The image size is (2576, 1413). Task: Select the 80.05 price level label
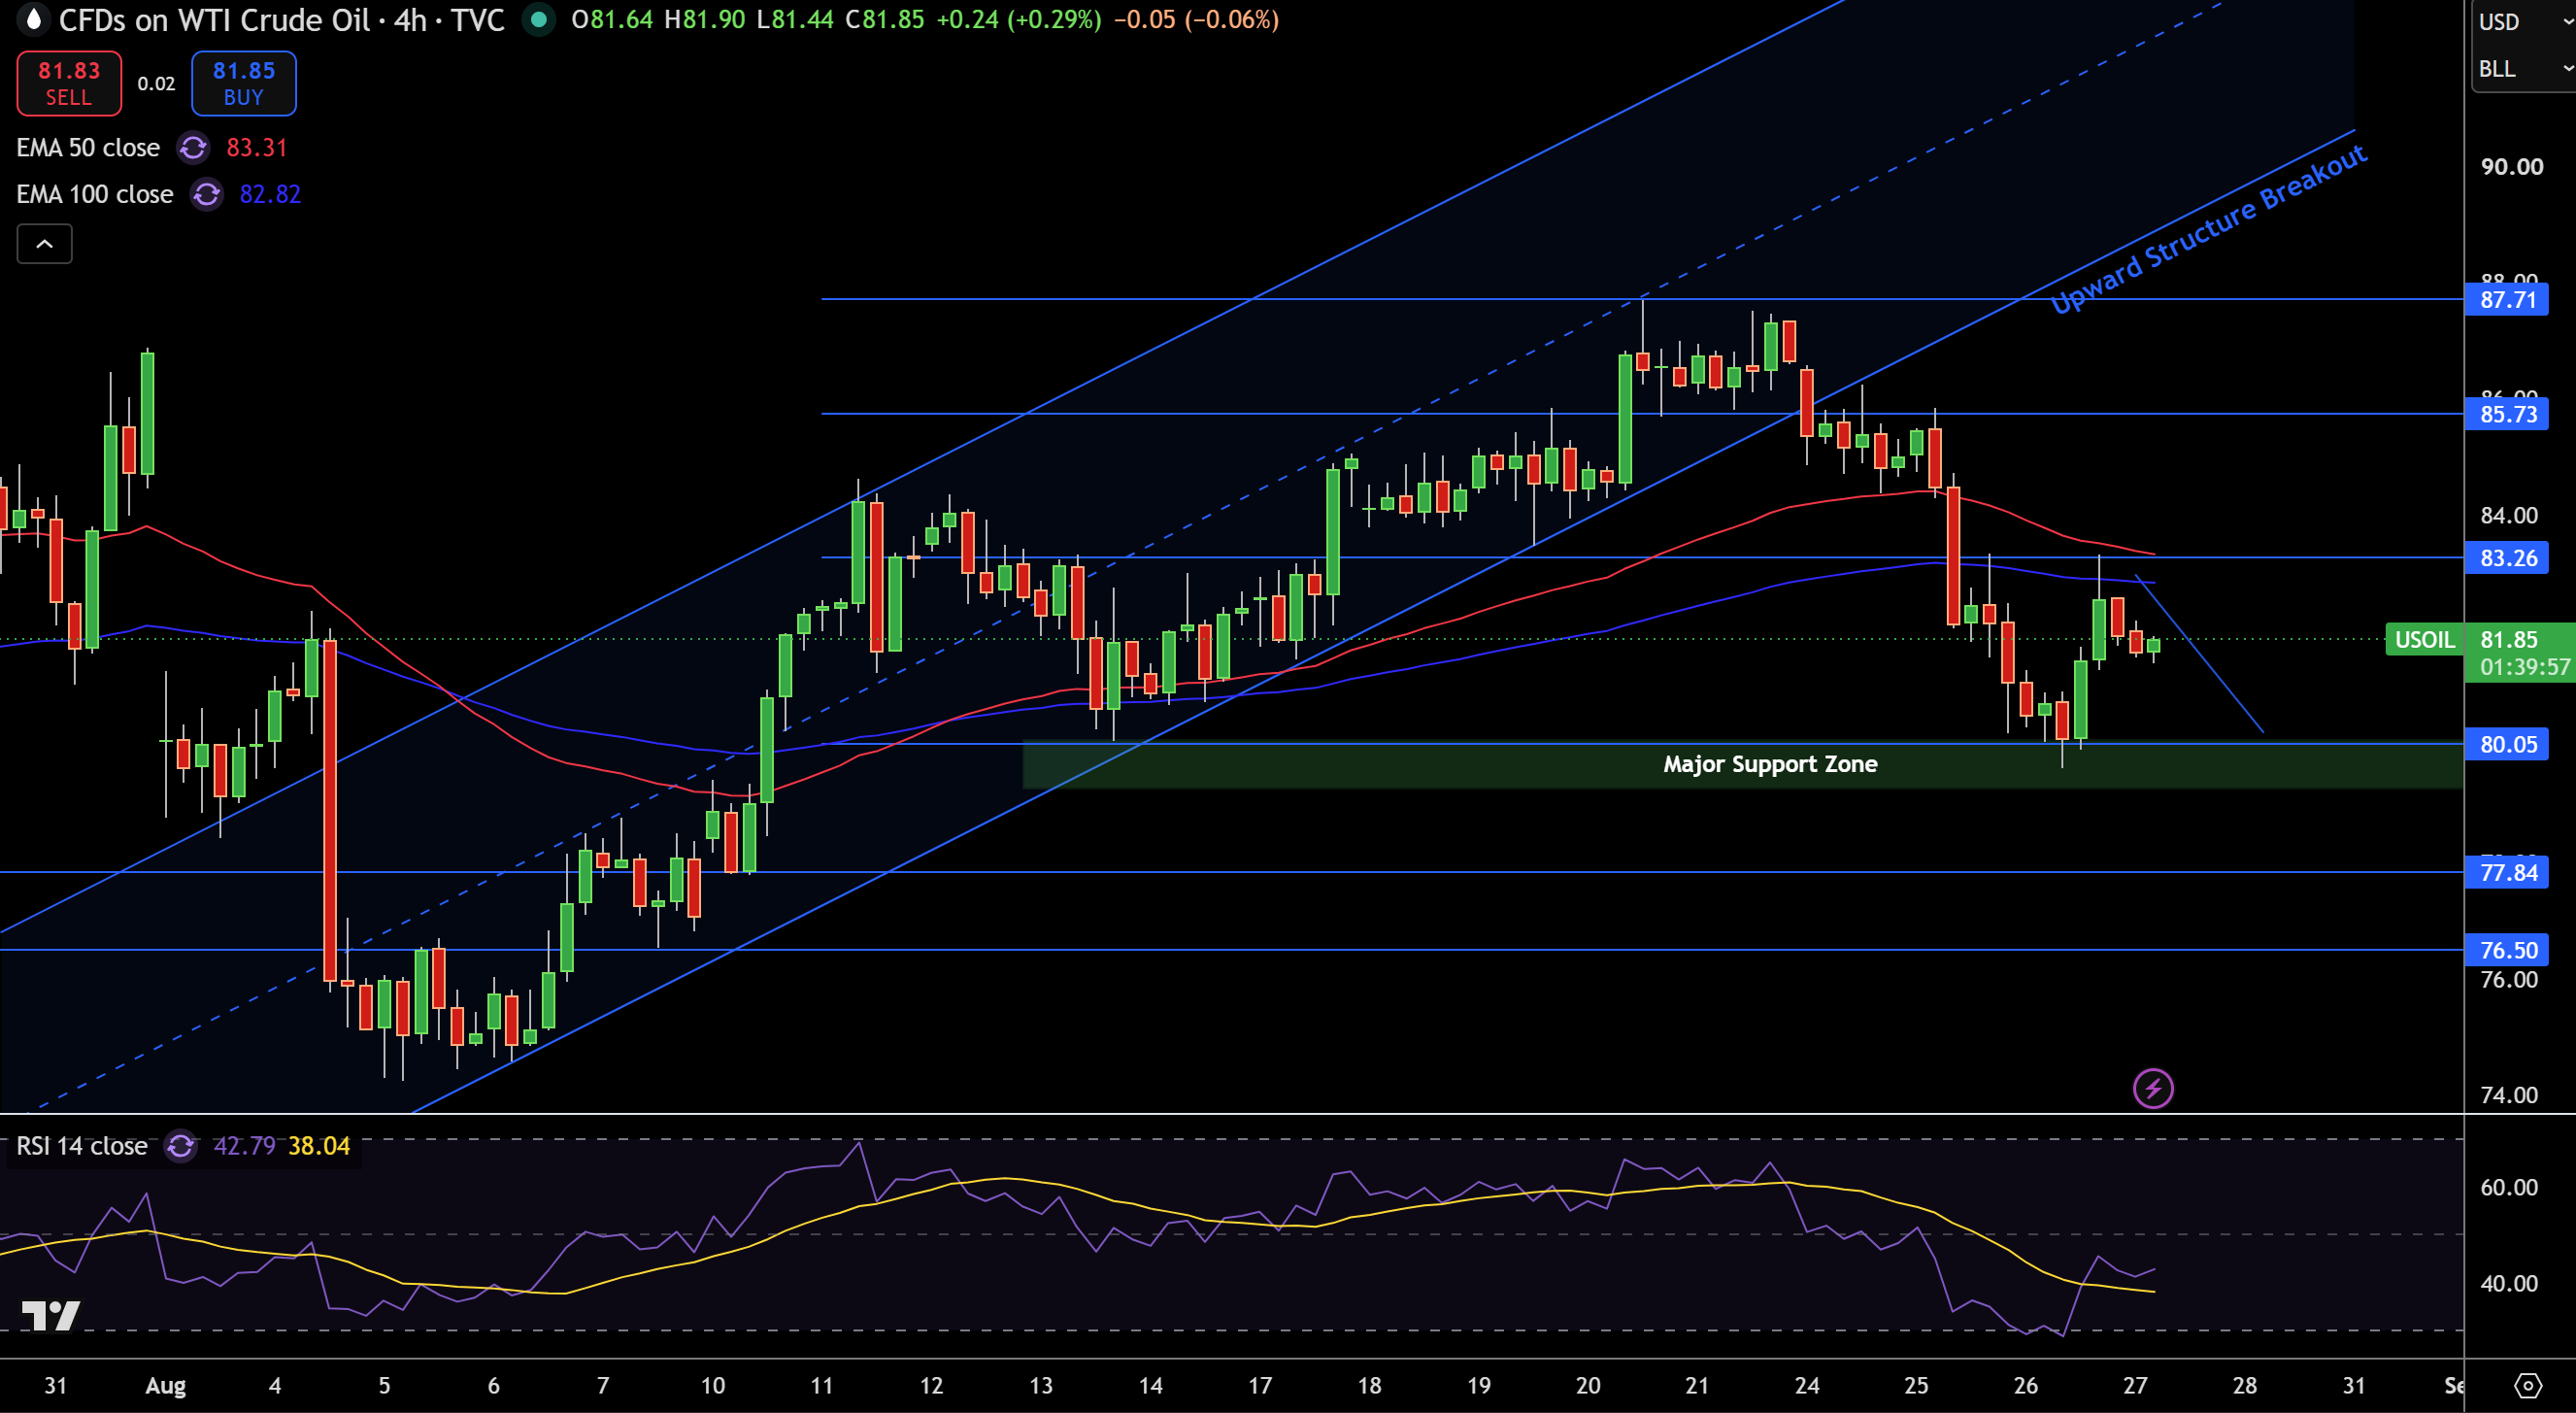pyautogui.click(x=2507, y=743)
